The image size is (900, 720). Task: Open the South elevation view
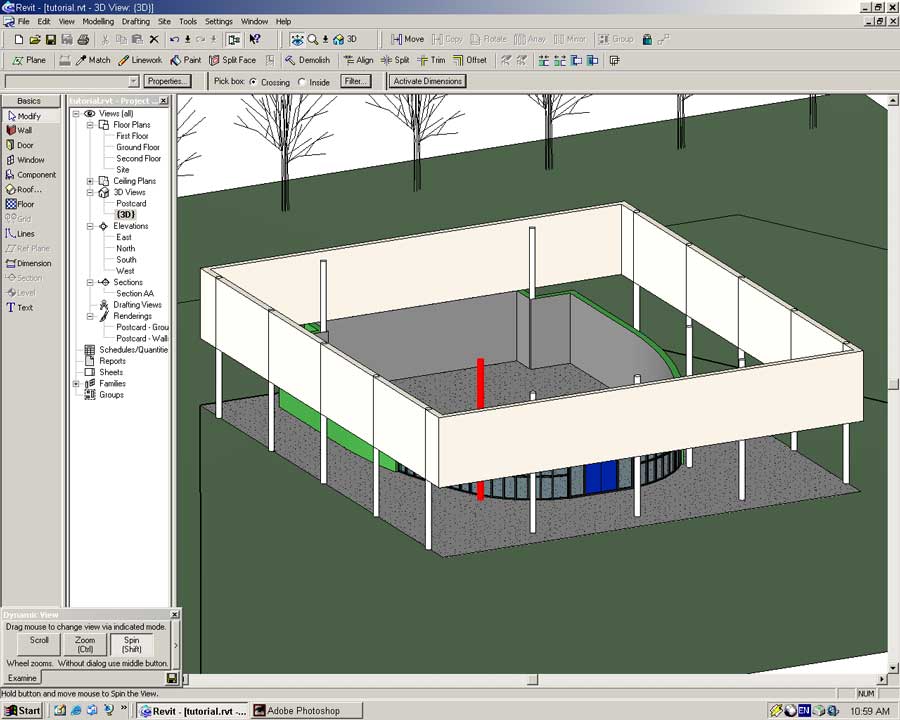(x=126, y=260)
